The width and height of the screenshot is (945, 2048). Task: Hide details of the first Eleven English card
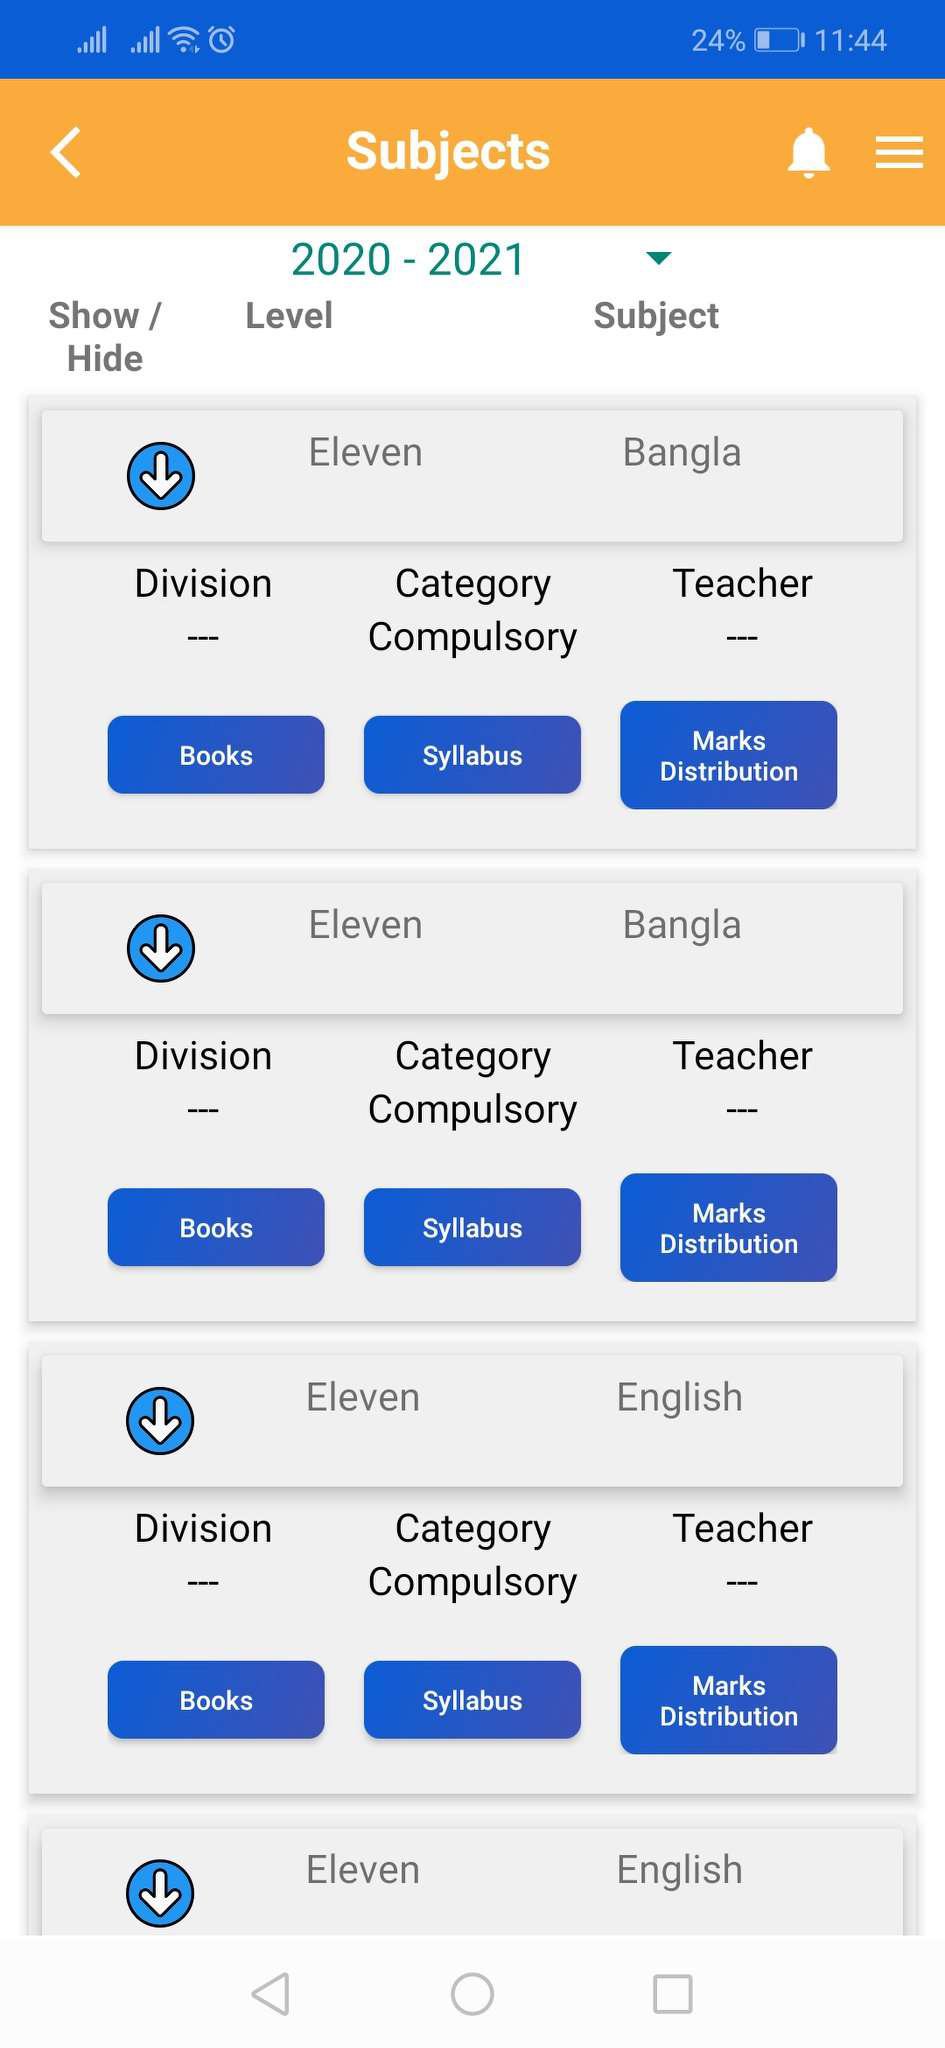pyautogui.click(x=160, y=1420)
